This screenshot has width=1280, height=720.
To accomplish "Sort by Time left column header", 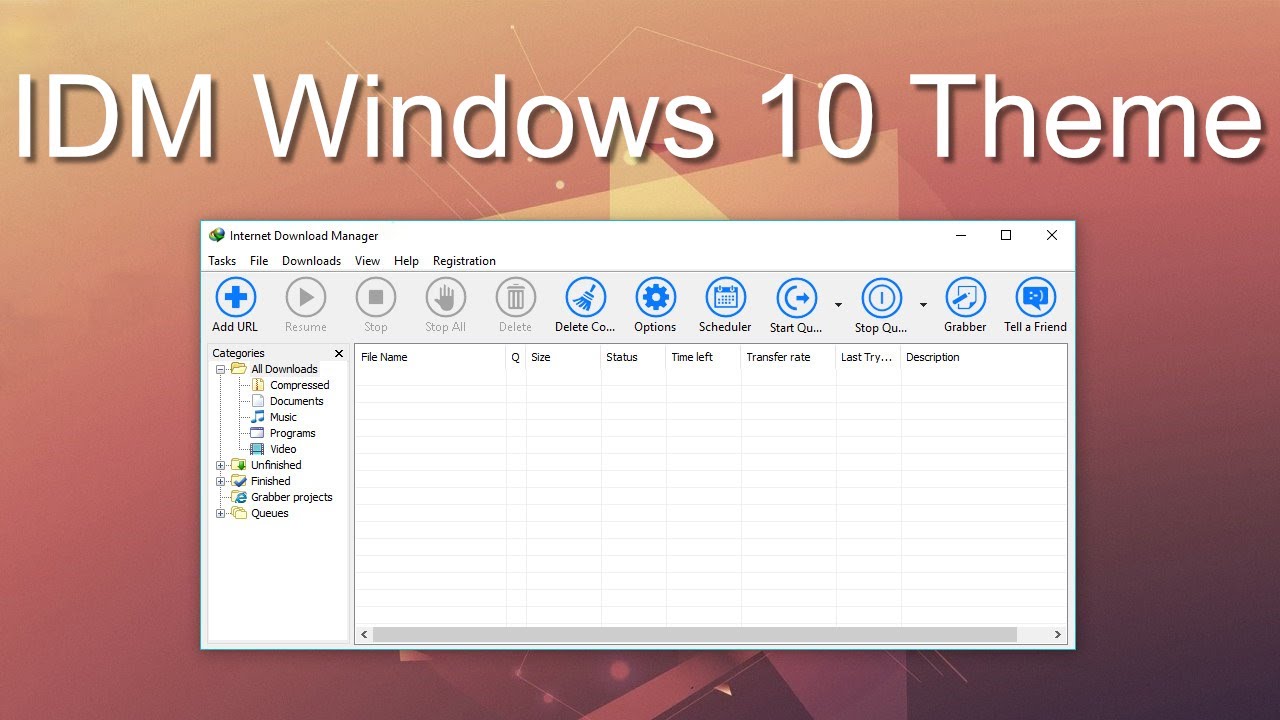I will (703, 357).
